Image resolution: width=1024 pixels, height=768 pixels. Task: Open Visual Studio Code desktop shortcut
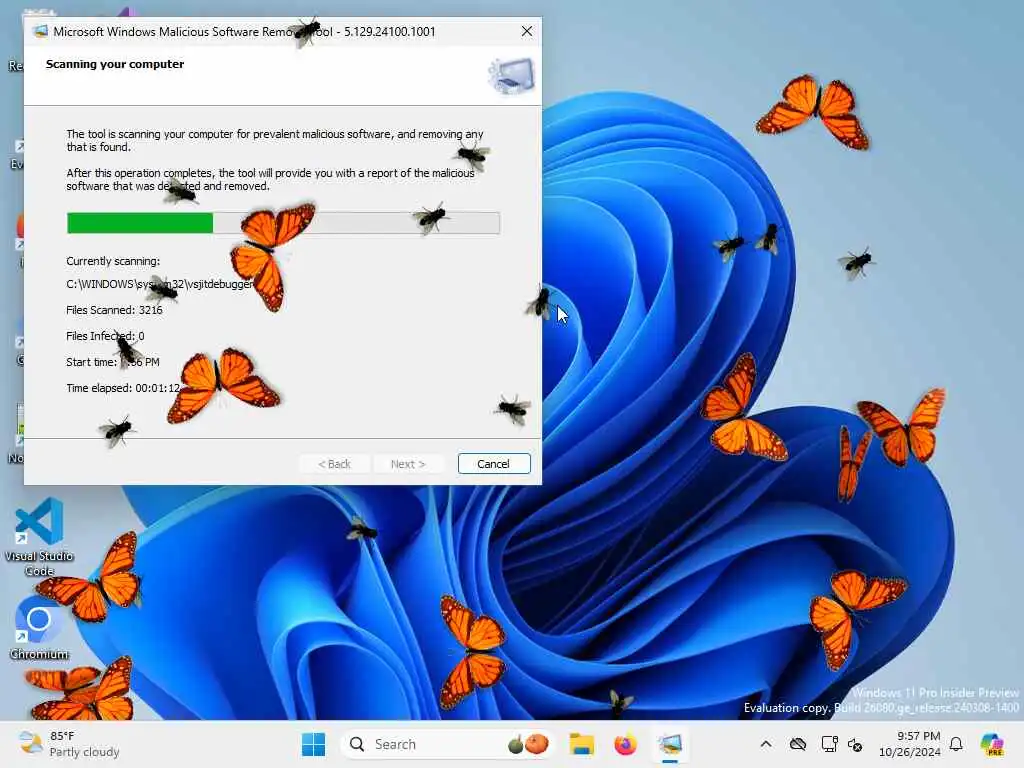tap(39, 537)
